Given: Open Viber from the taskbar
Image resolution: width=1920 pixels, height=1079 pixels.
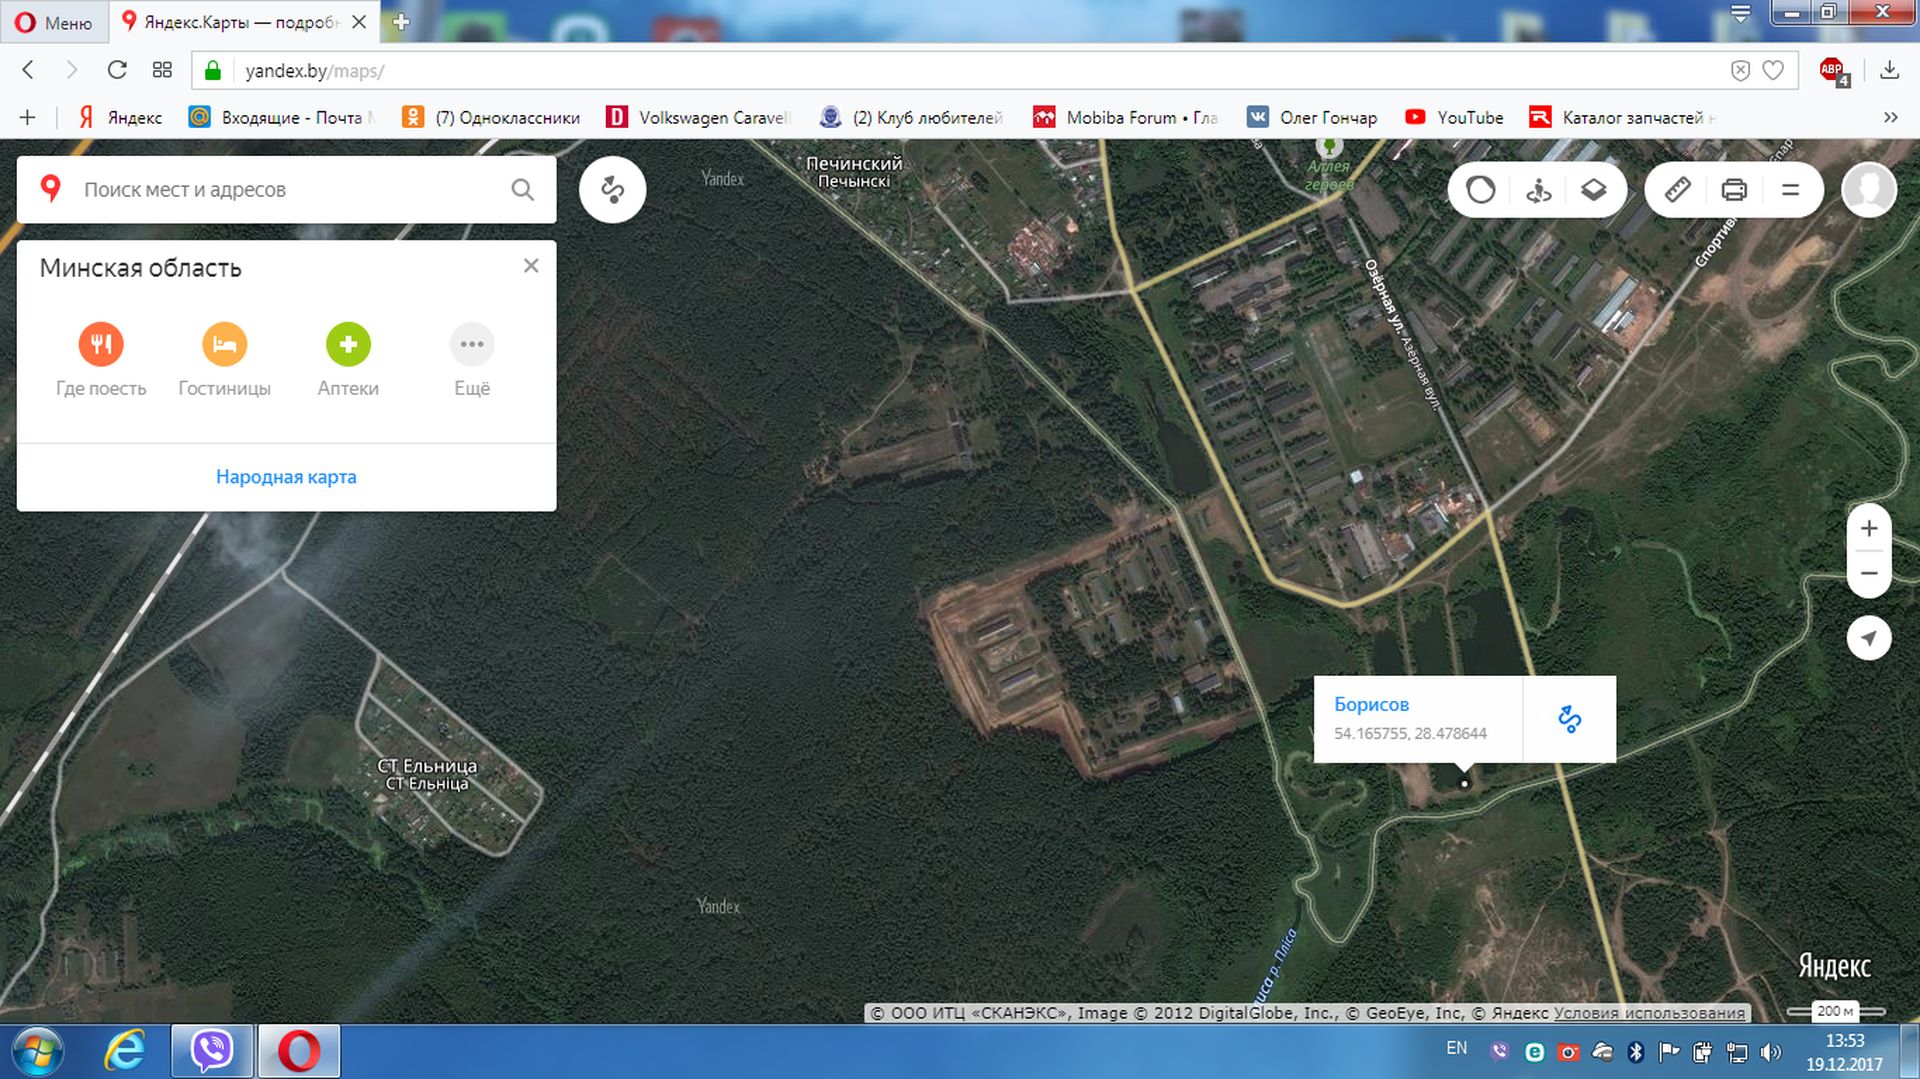Looking at the screenshot, I should pos(212,1051).
